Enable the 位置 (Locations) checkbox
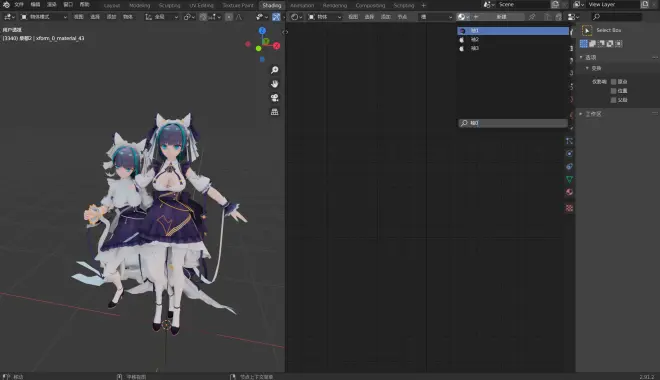 (x=613, y=90)
